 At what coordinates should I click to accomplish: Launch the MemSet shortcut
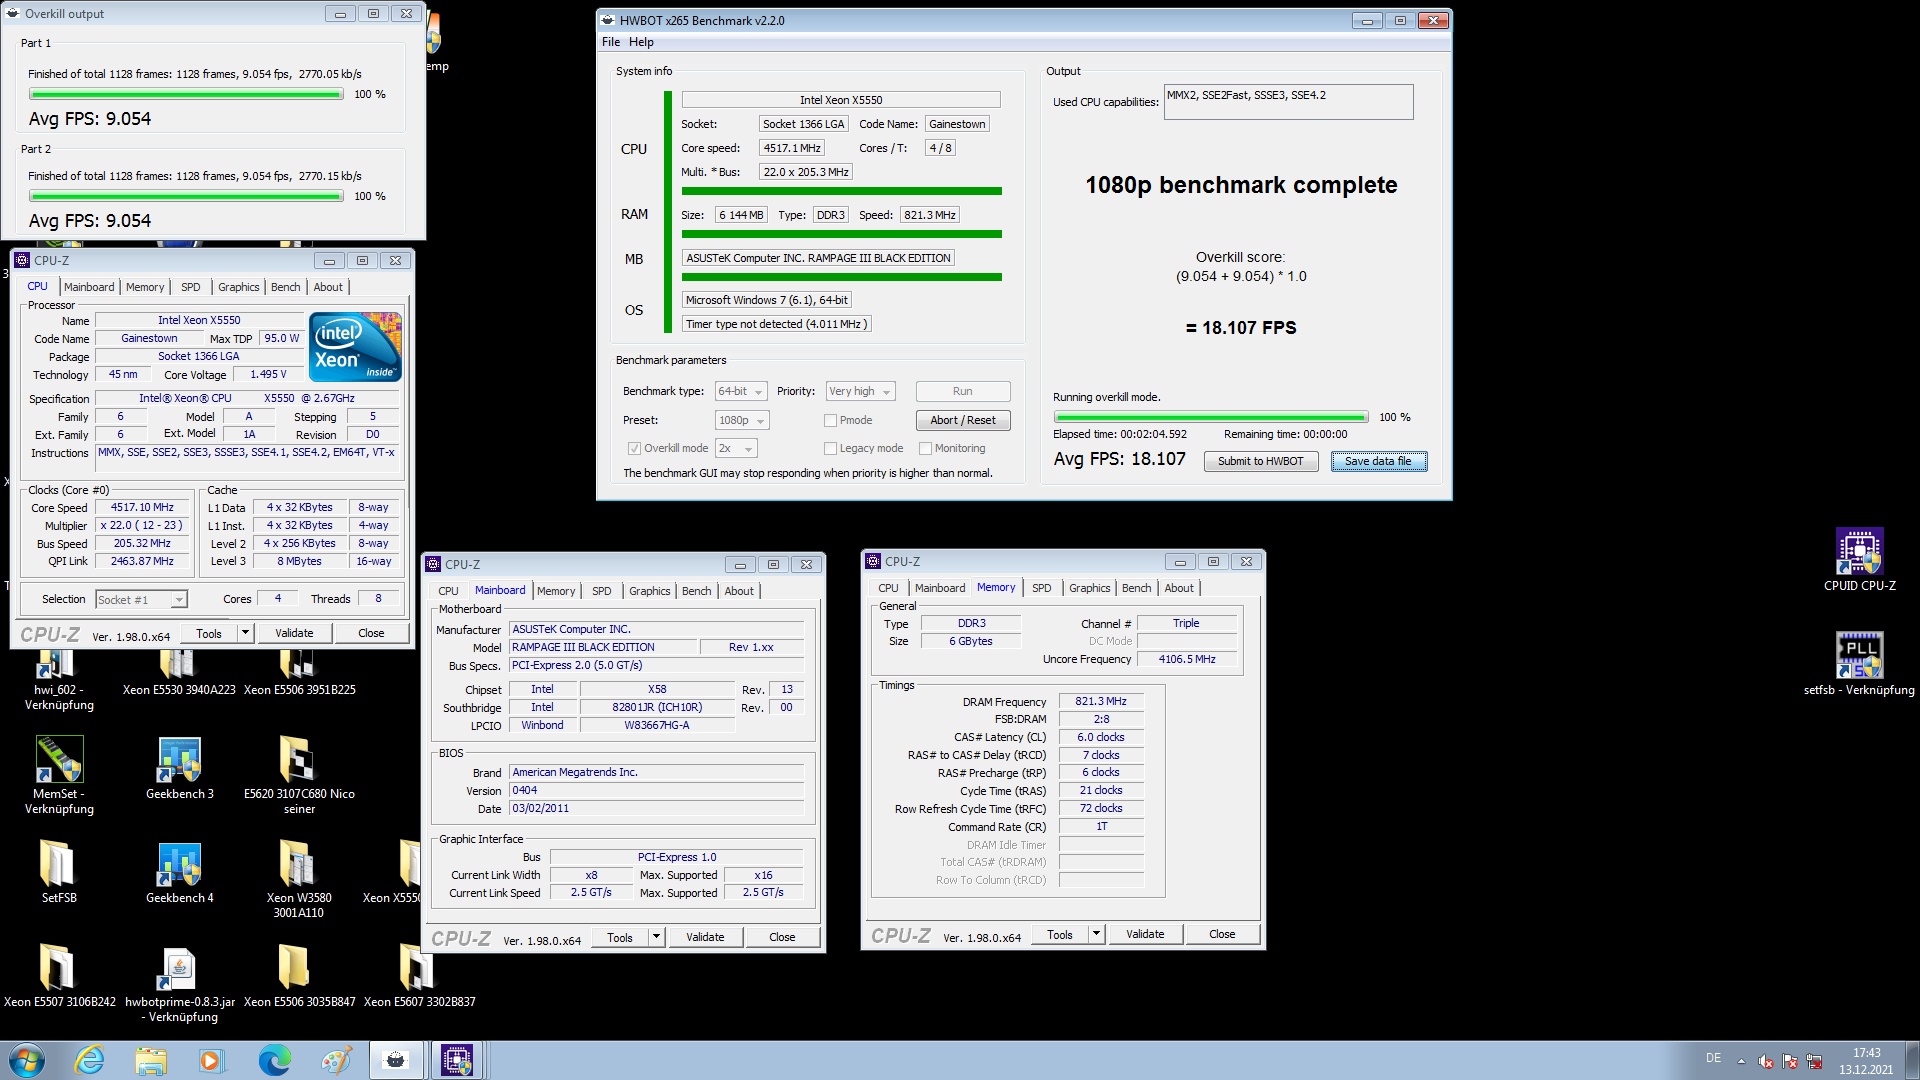59,776
